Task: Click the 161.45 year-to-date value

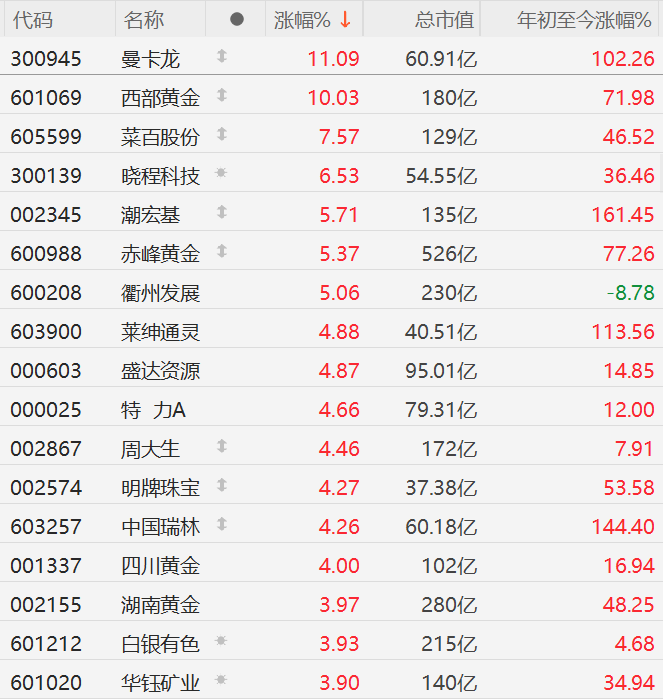Action: tap(623, 215)
